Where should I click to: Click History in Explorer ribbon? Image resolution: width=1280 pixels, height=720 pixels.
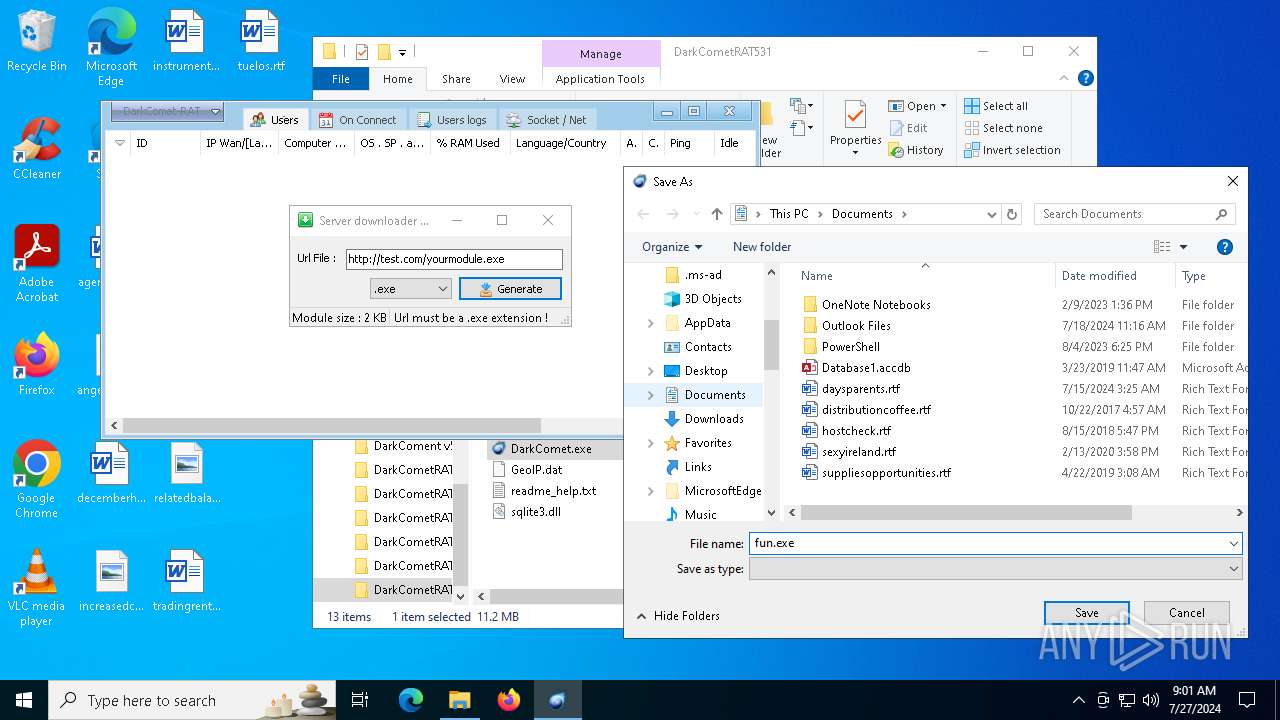[916, 150]
